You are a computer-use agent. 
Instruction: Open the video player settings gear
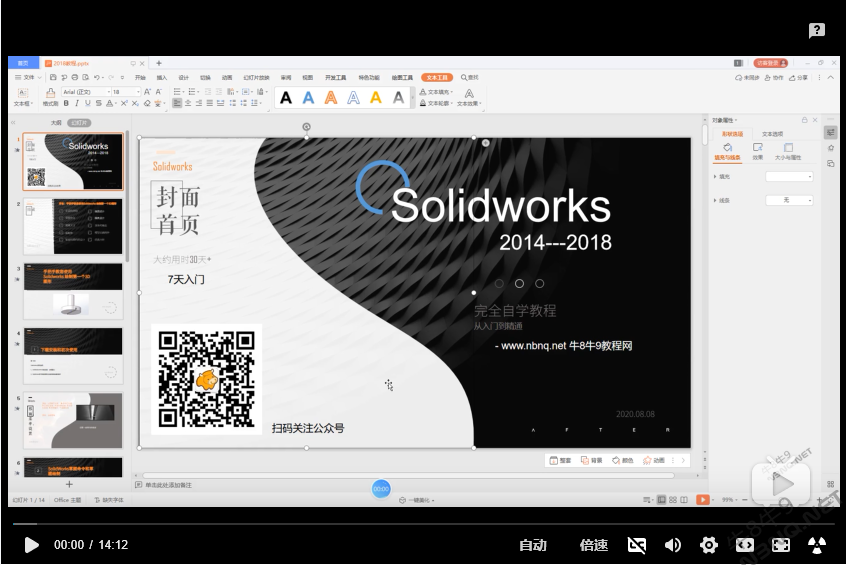click(708, 545)
